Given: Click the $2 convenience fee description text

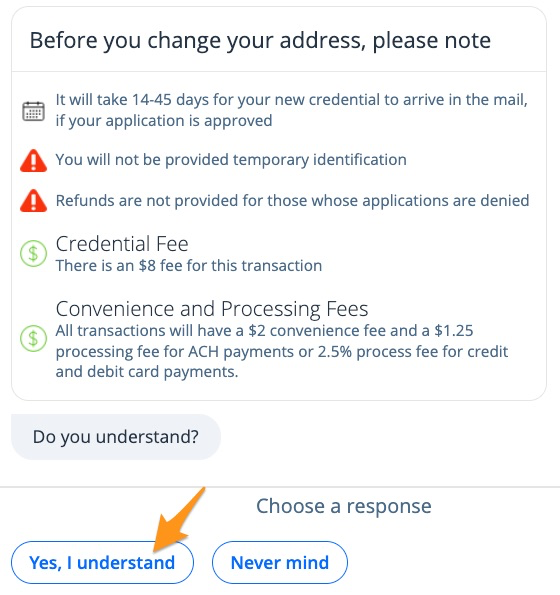Looking at the screenshot, I should pyautogui.click(x=282, y=351).
